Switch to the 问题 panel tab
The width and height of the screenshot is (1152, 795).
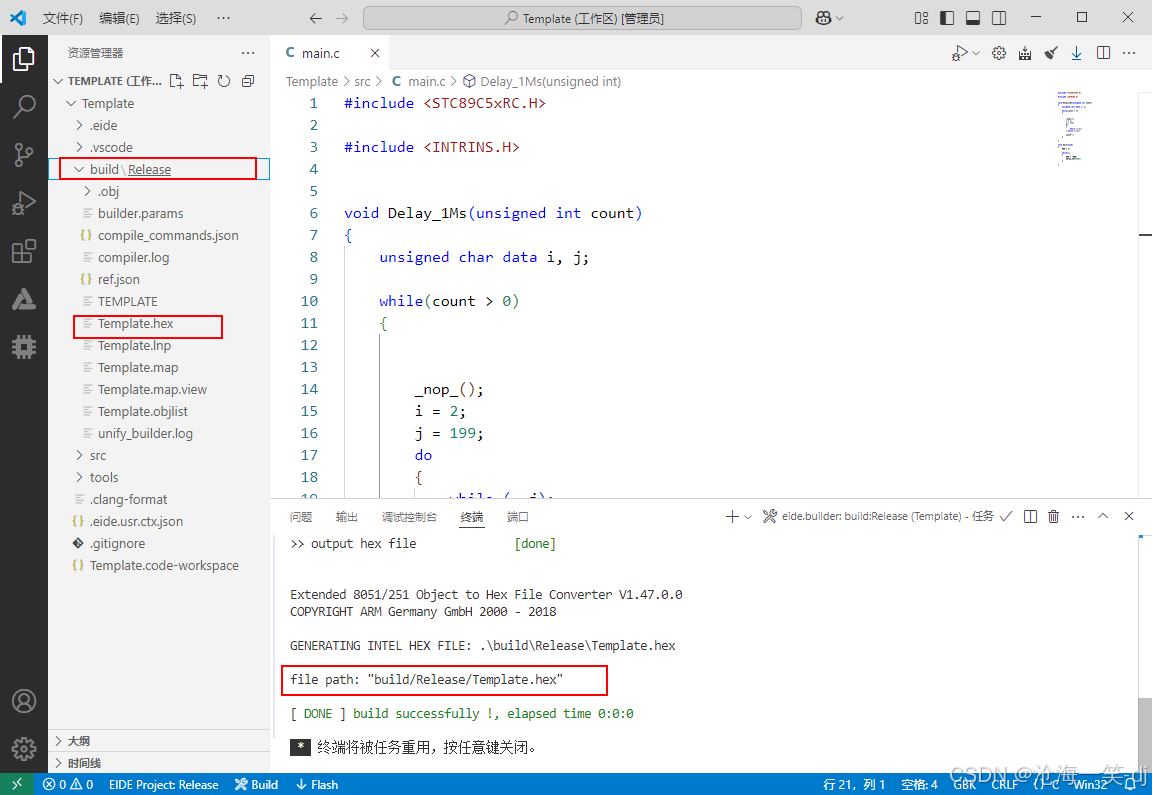[x=301, y=517]
